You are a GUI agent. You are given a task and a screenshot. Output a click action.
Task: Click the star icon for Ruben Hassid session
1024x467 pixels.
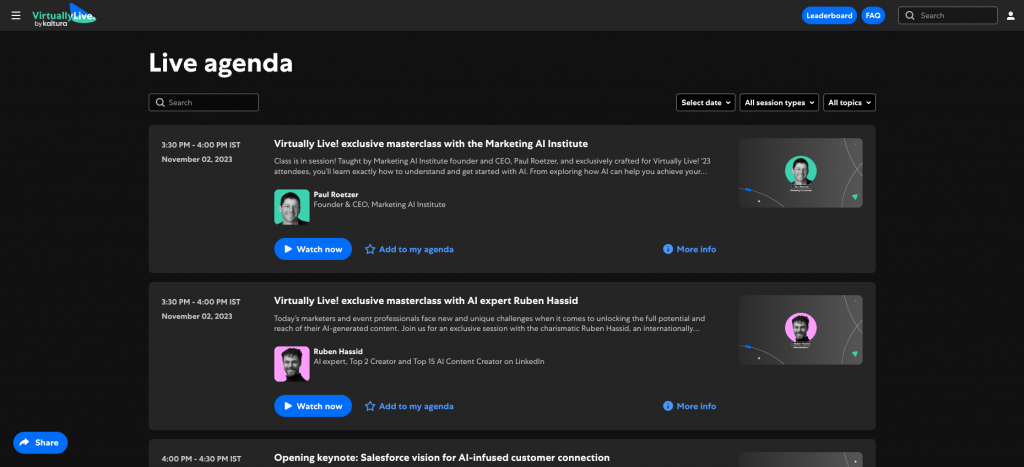[x=370, y=406]
